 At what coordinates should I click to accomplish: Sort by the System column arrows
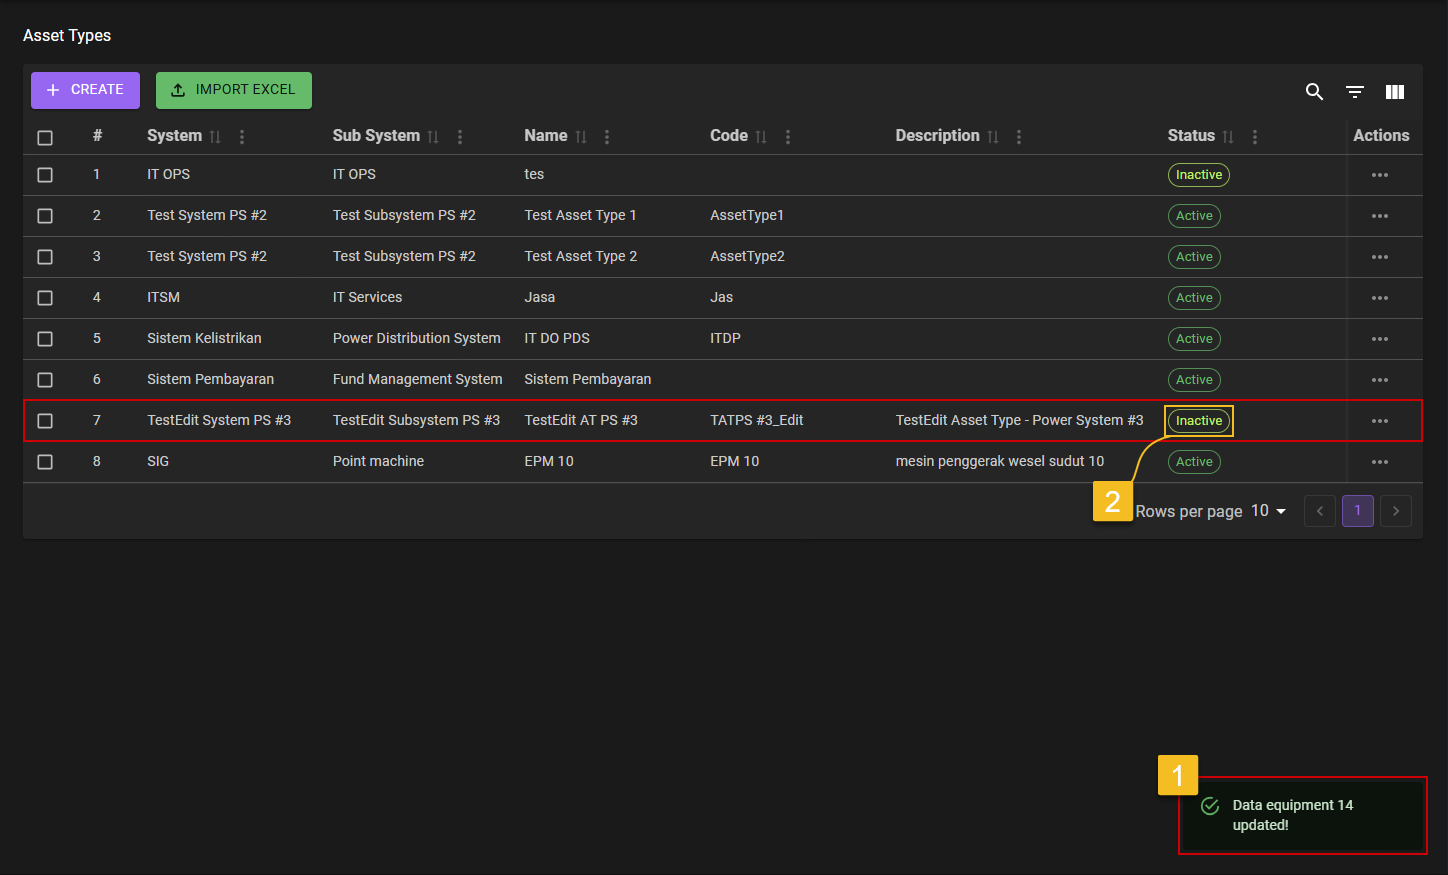[215, 137]
